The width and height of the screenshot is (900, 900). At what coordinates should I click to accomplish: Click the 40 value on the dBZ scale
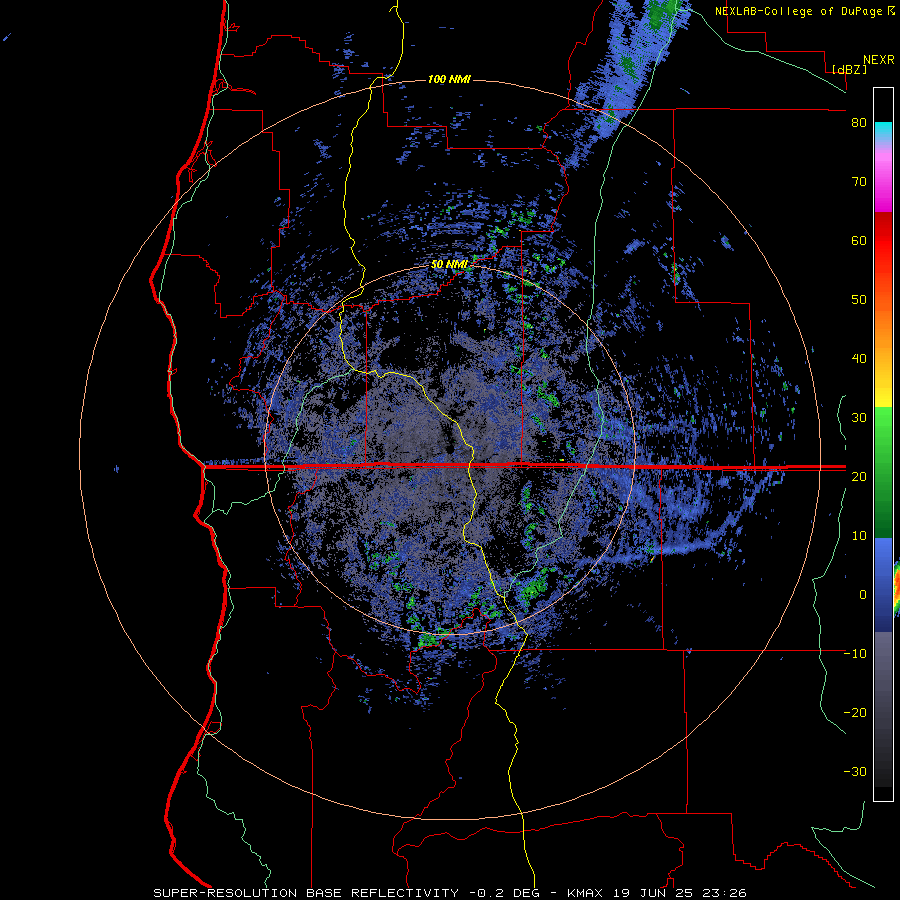pos(859,359)
